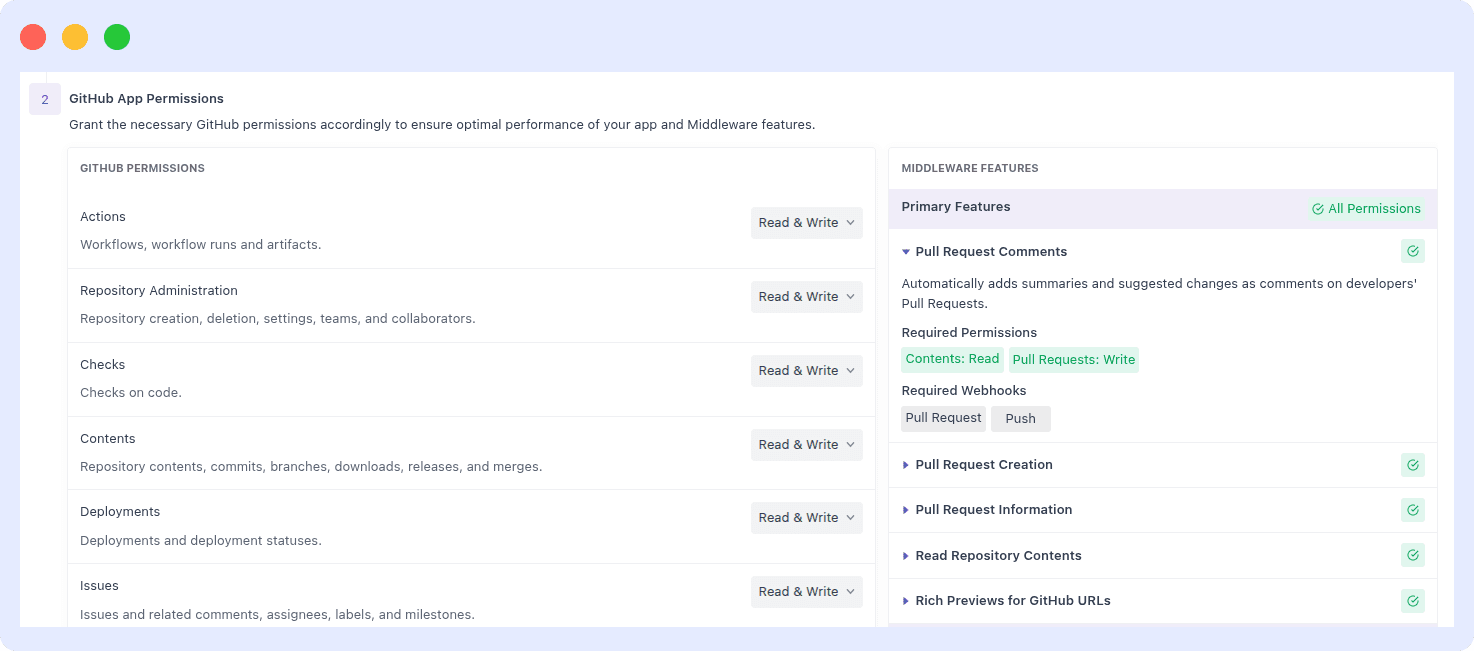This screenshot has width=1474, height=651.
Task: Open the Checks permission dropdown
Action: pos(806,370)
